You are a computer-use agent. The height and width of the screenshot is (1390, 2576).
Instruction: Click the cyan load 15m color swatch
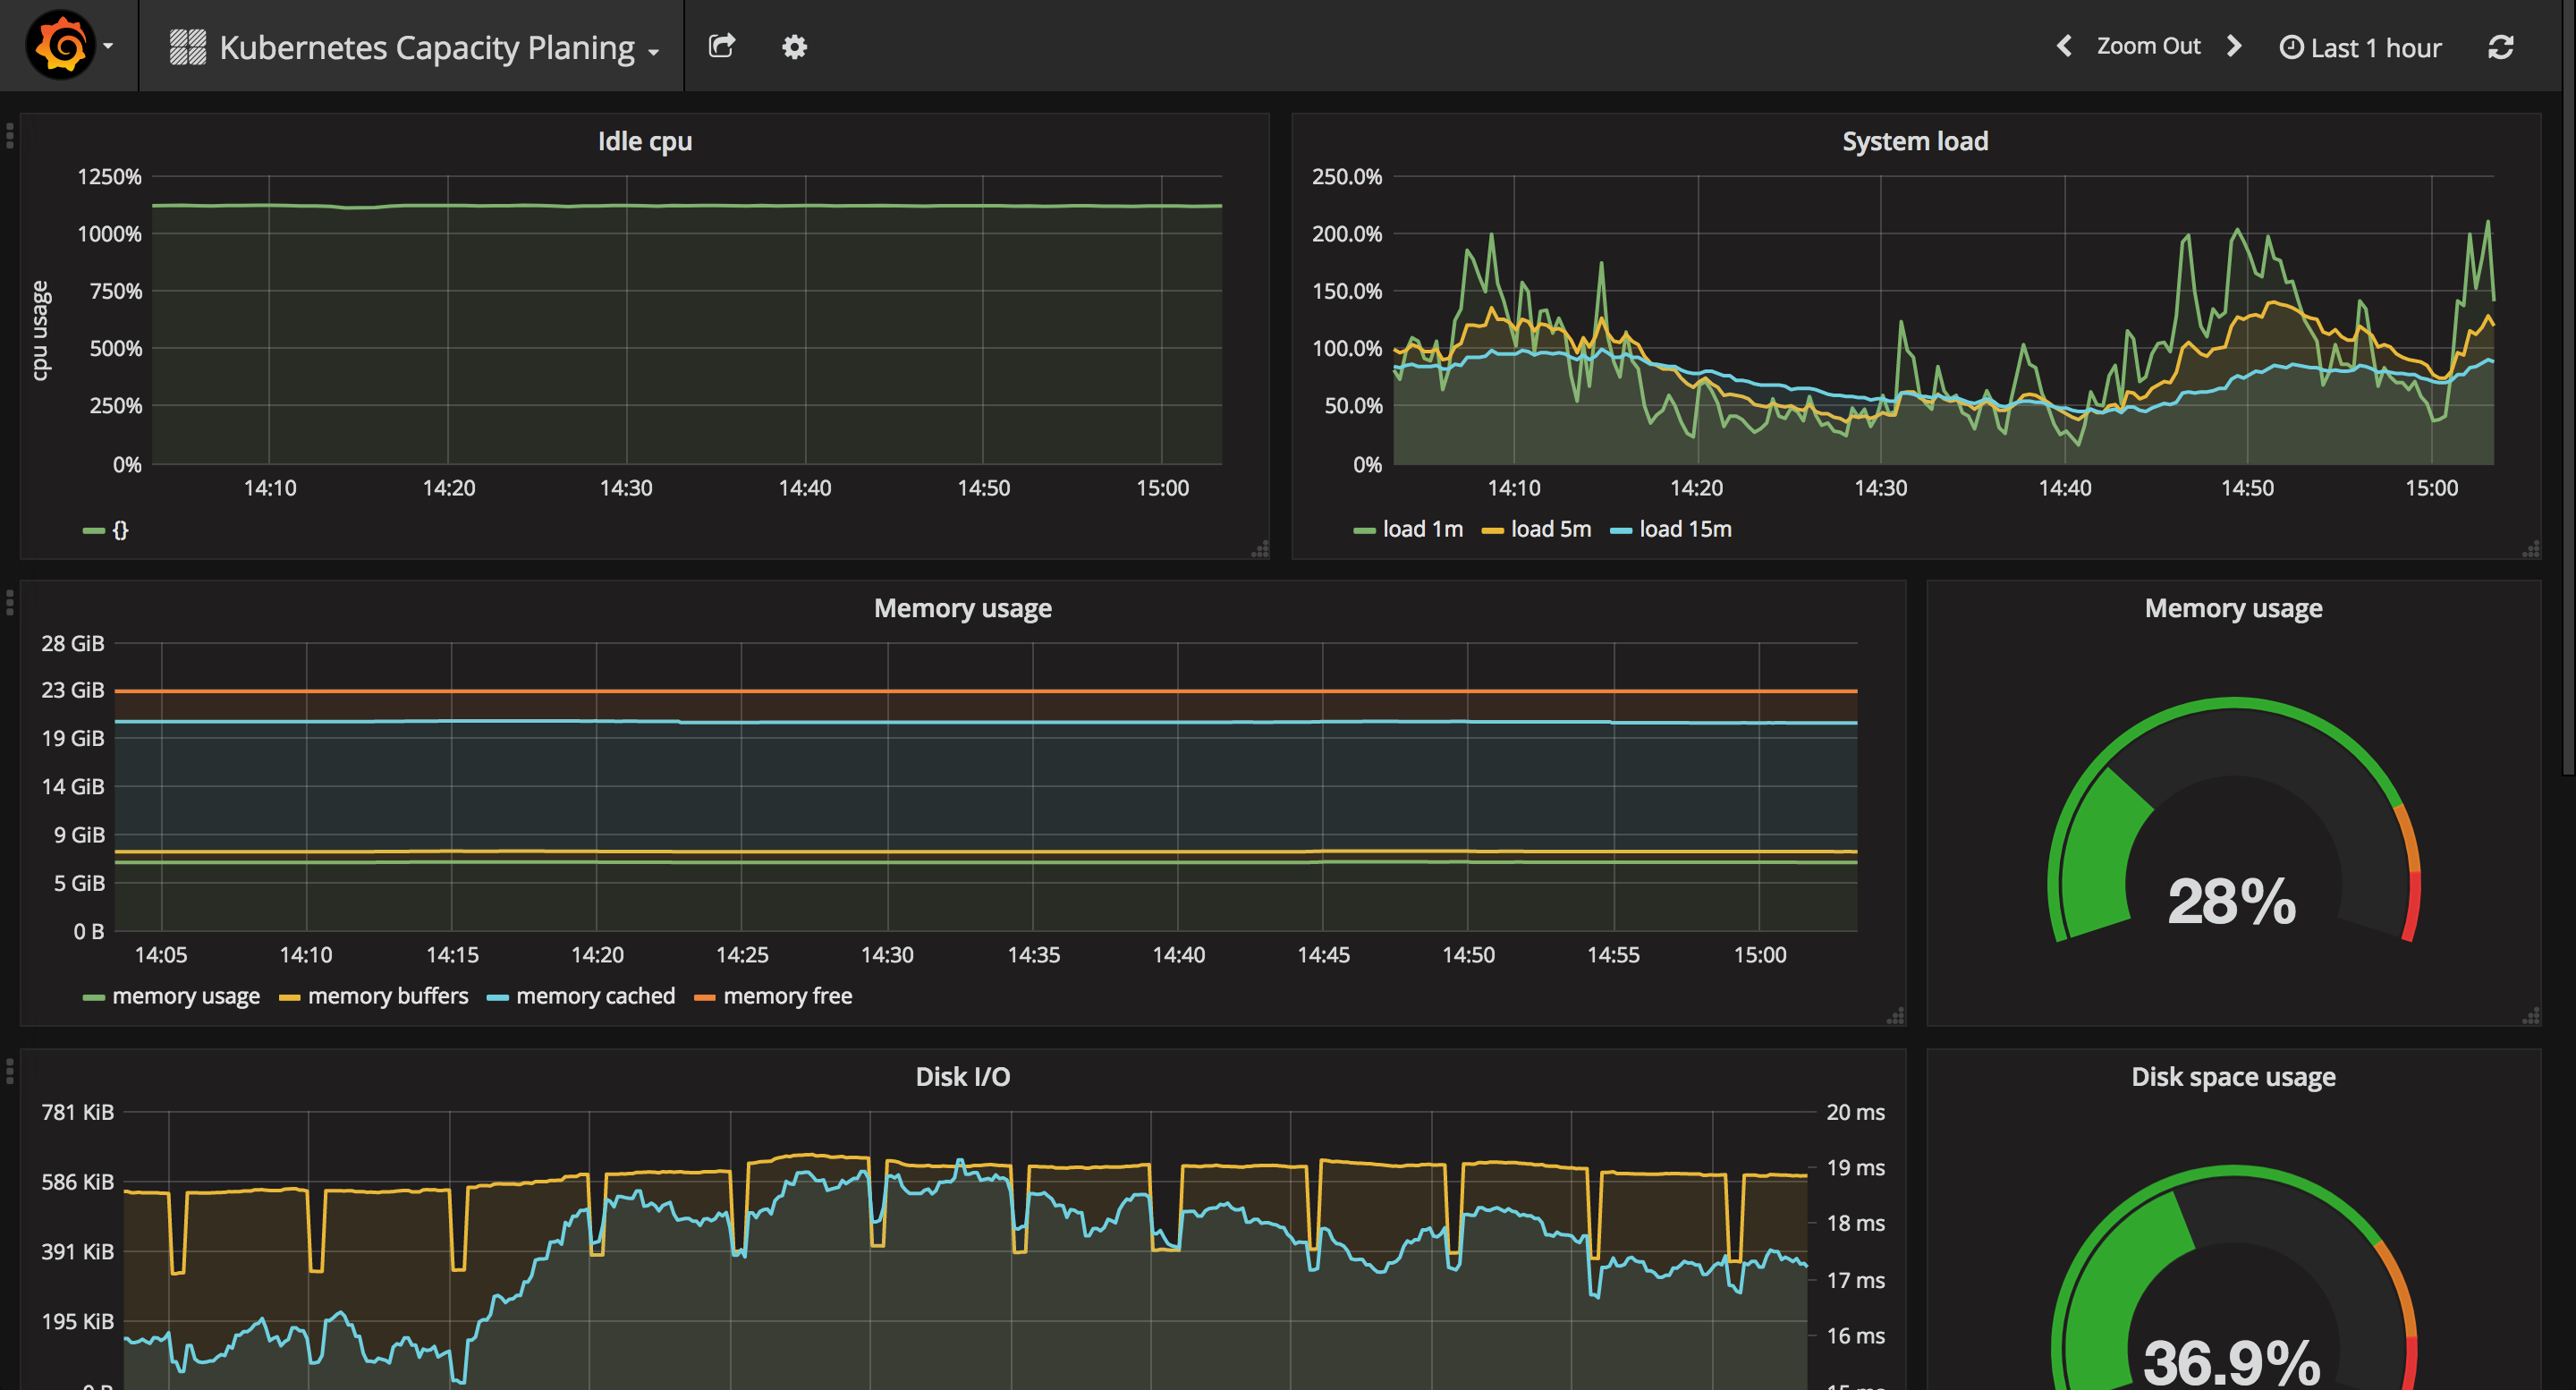(1621, 531)
